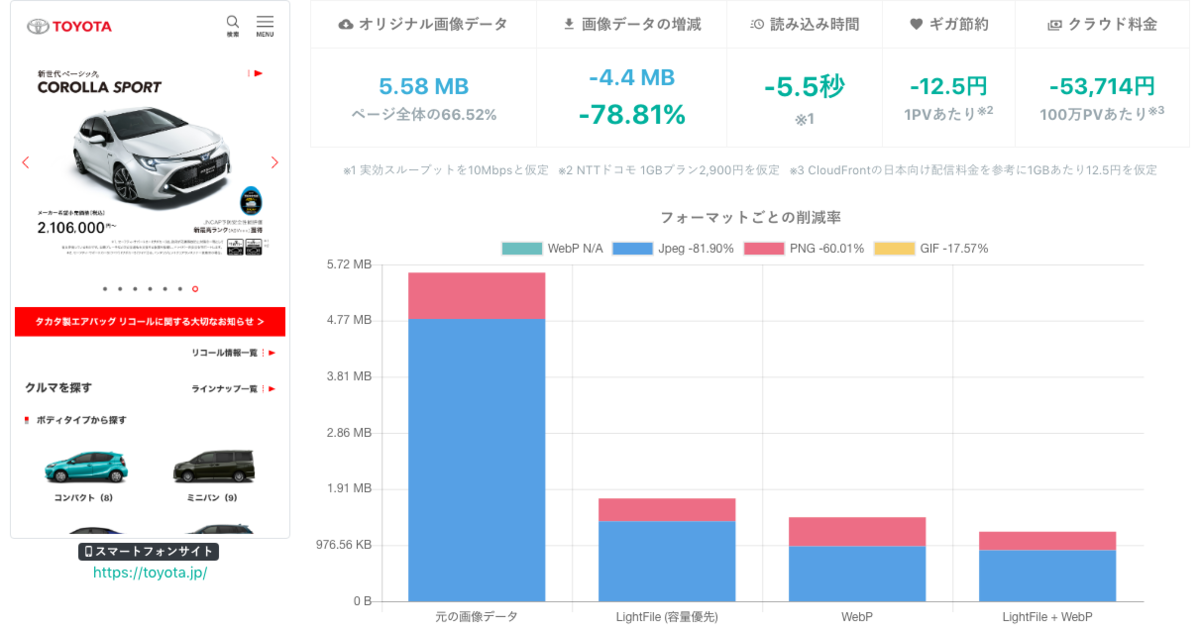1200x629 pixels.
Task: Select the active last carousel dot
Action: coord(195,289)
